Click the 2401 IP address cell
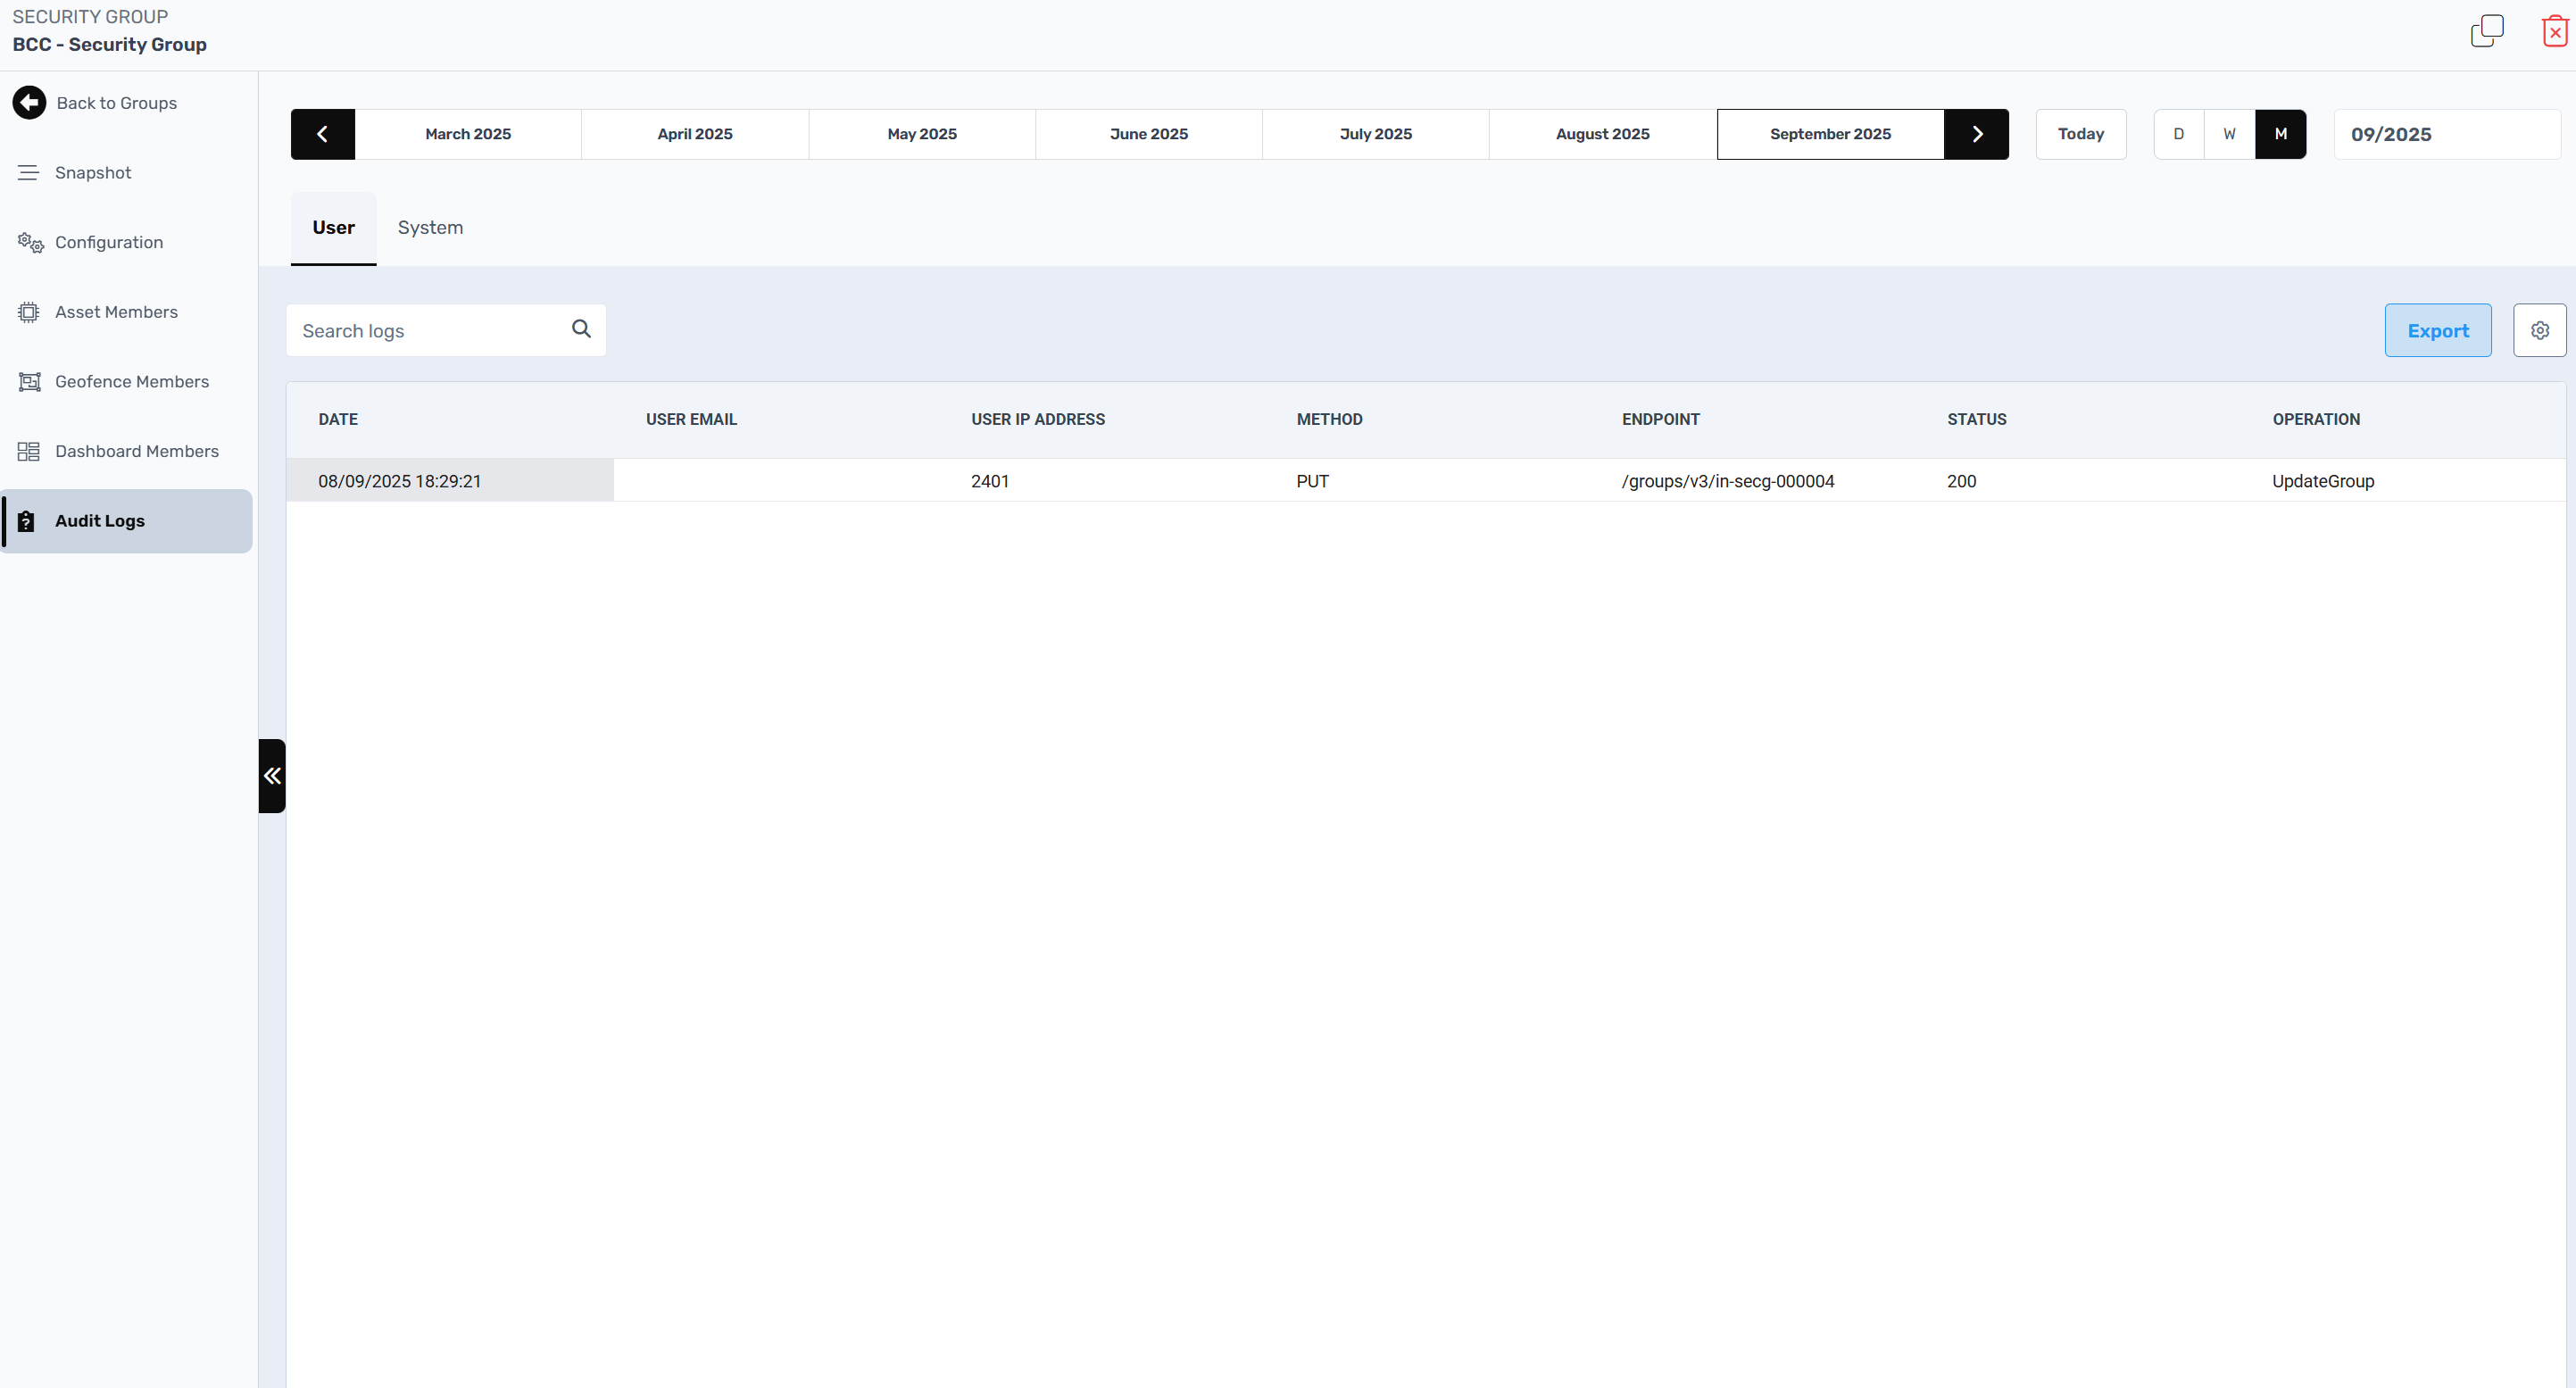This screenshot has width=2576, height=1388. 989,481
